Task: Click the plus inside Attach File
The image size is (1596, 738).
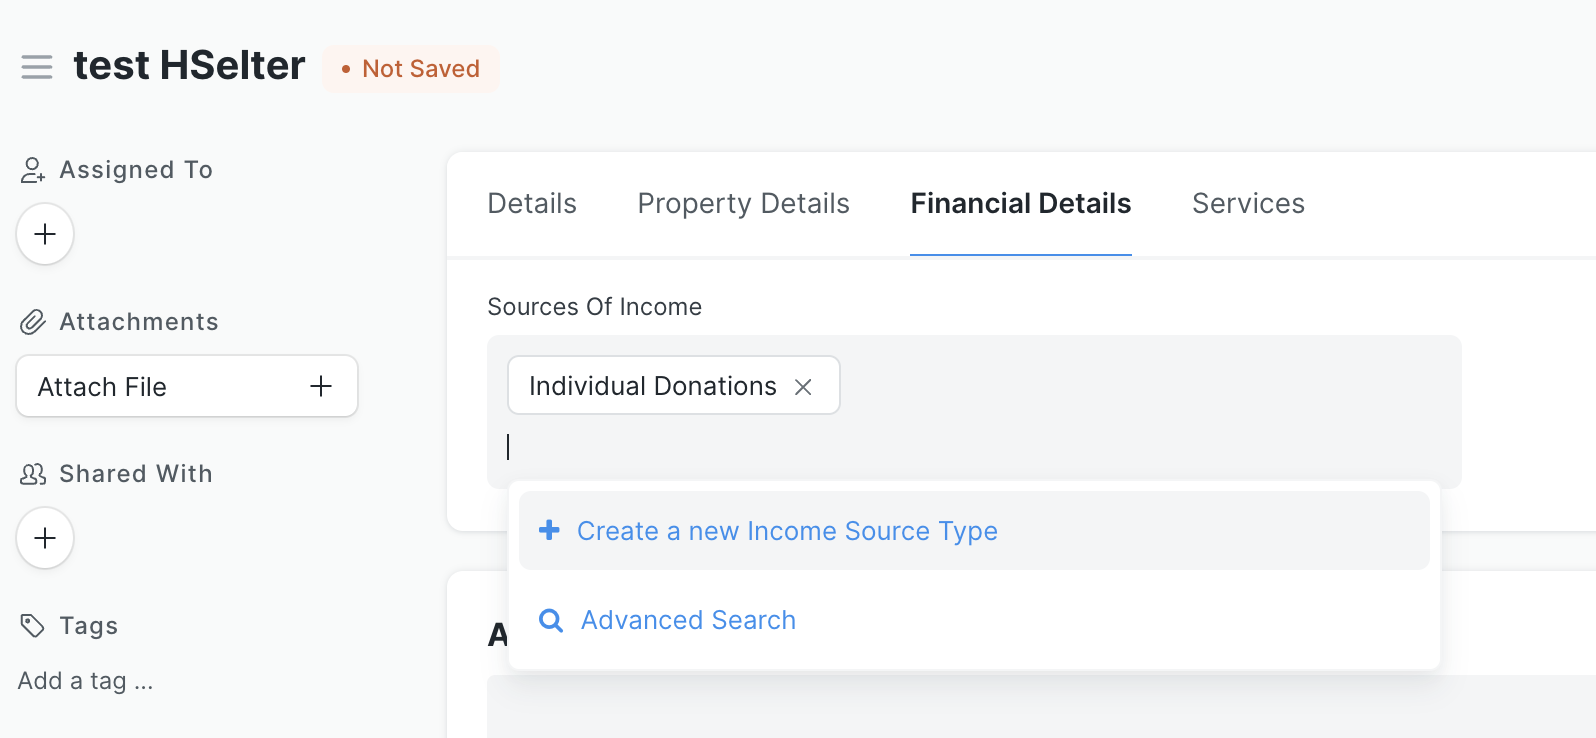Action: point(320,386)
